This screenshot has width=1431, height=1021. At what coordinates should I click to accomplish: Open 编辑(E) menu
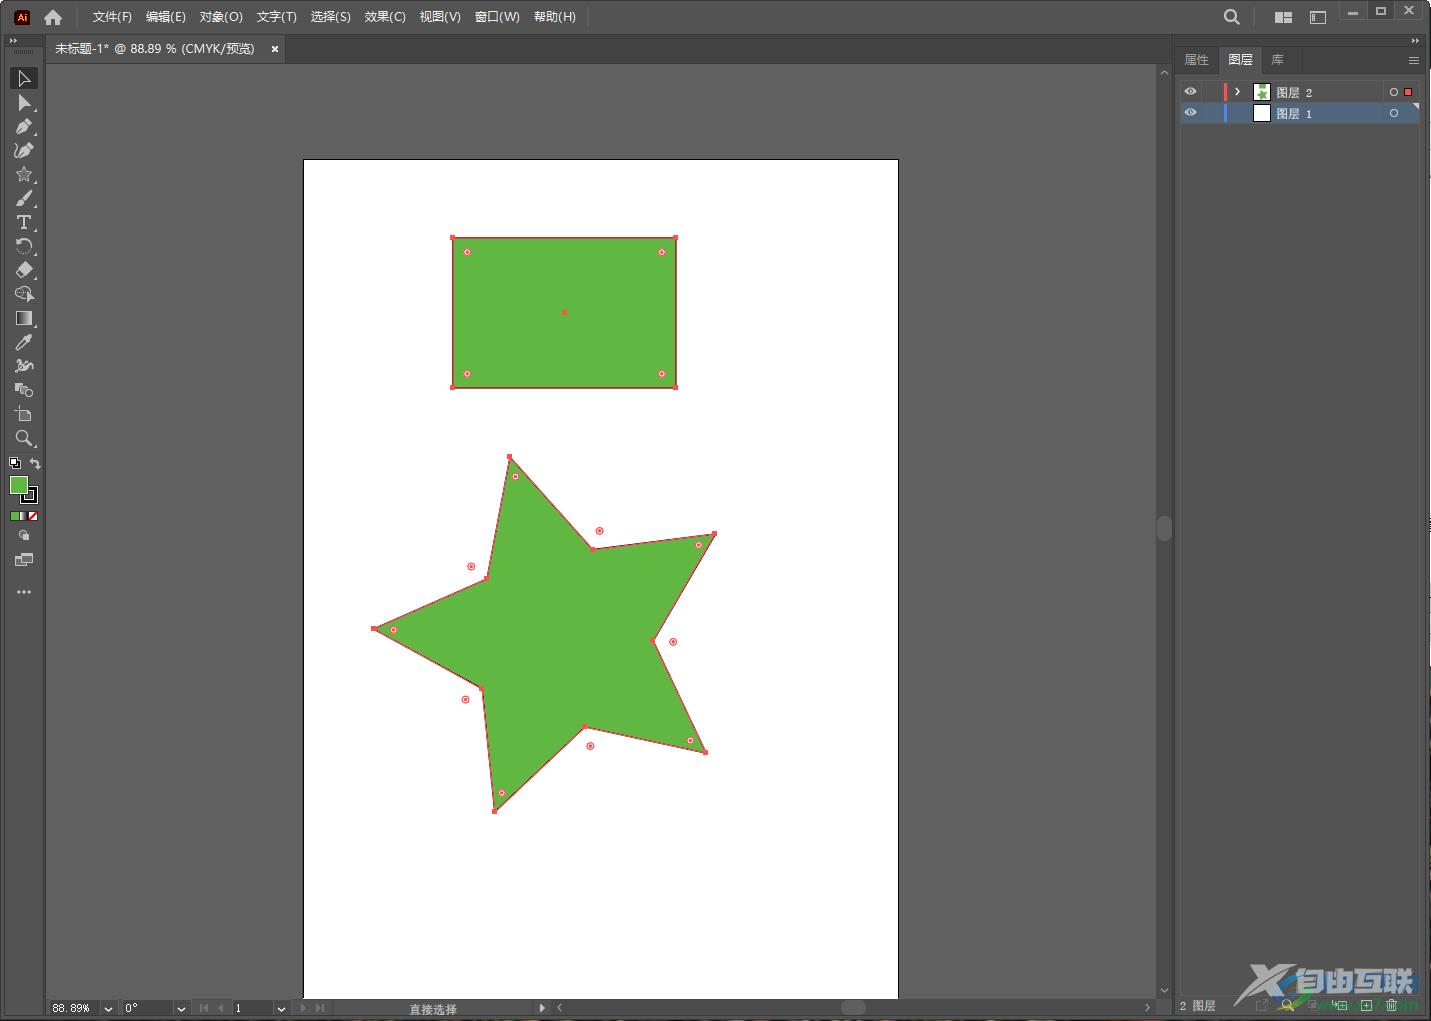(x=165, y=17)
